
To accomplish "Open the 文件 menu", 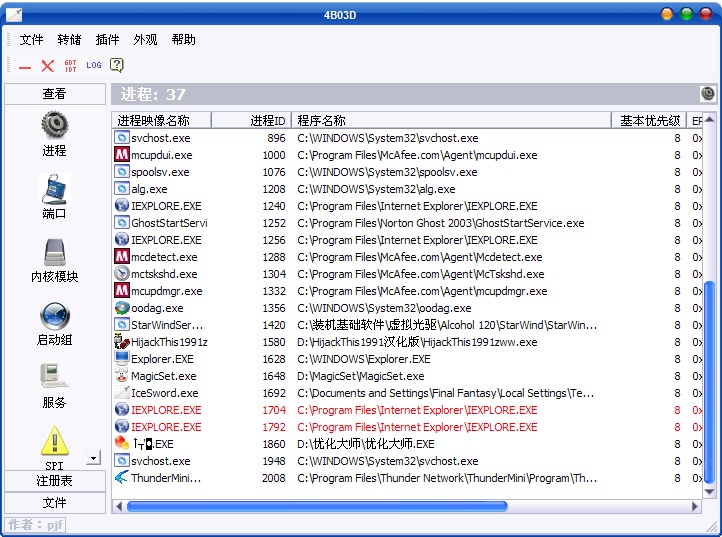I will [x=31, y=40].
